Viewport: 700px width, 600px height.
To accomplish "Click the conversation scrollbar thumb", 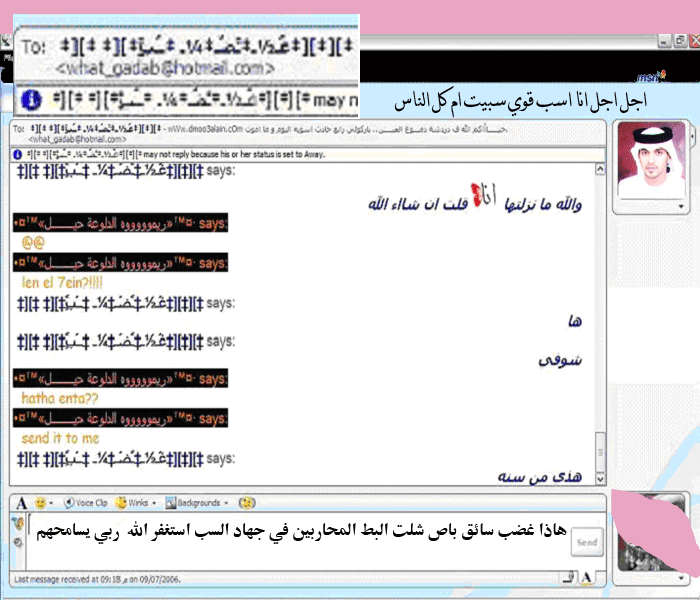I will tap(600, 452).
